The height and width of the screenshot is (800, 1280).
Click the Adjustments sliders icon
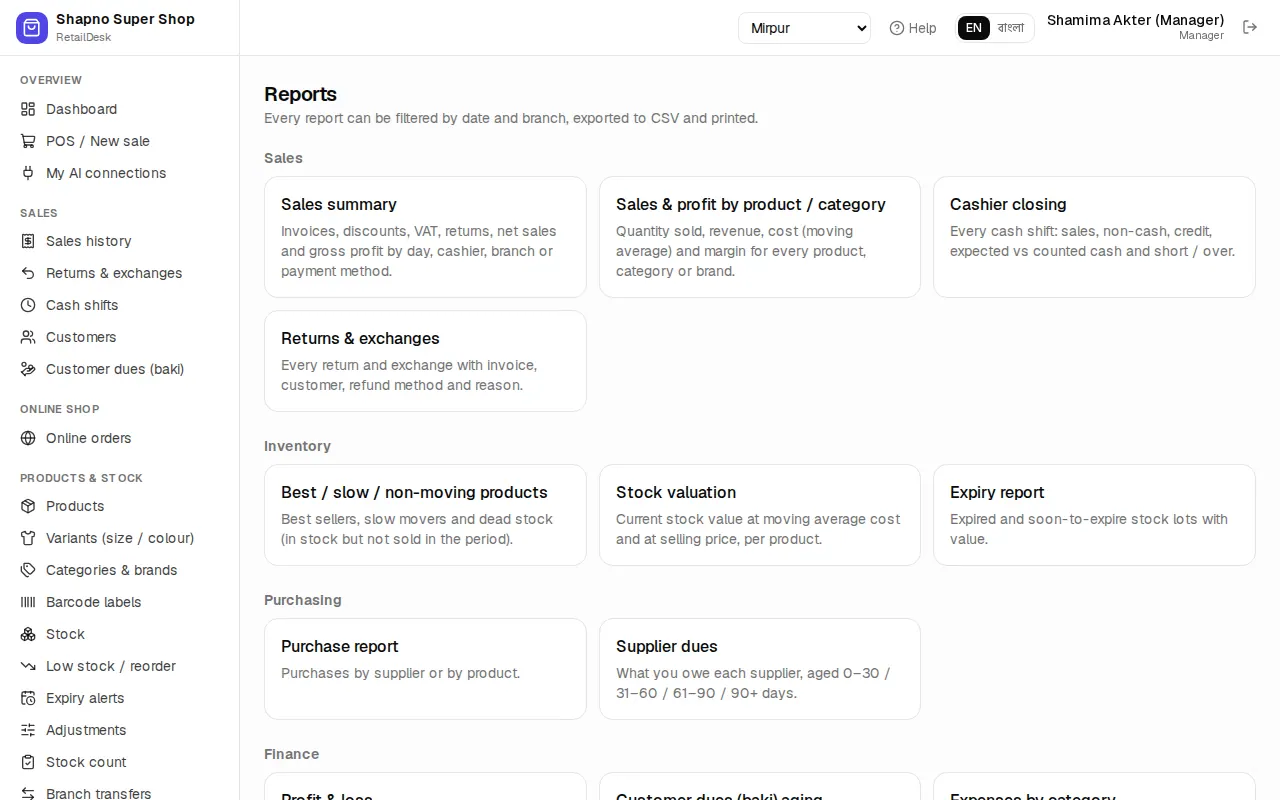click(x=28, y=730)
